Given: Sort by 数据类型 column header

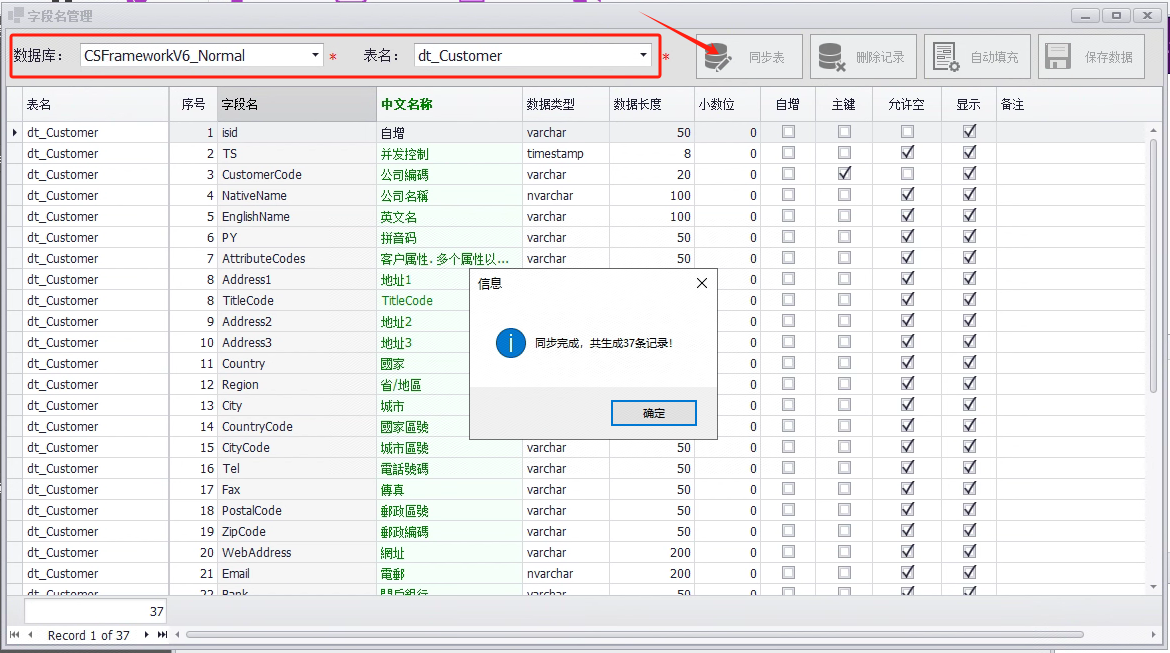Looking at the screenshot, I should pyautogui.click(x=565, y=104).
